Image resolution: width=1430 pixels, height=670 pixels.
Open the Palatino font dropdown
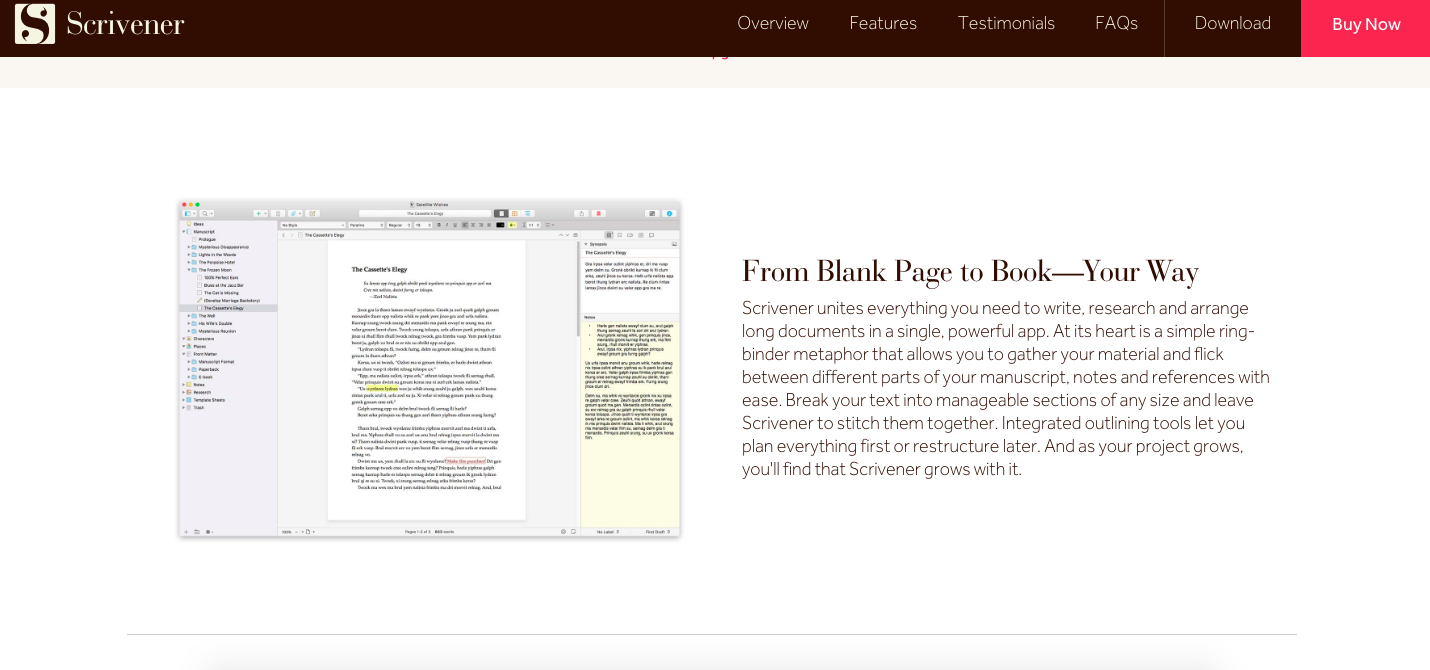tap(366, 225)
